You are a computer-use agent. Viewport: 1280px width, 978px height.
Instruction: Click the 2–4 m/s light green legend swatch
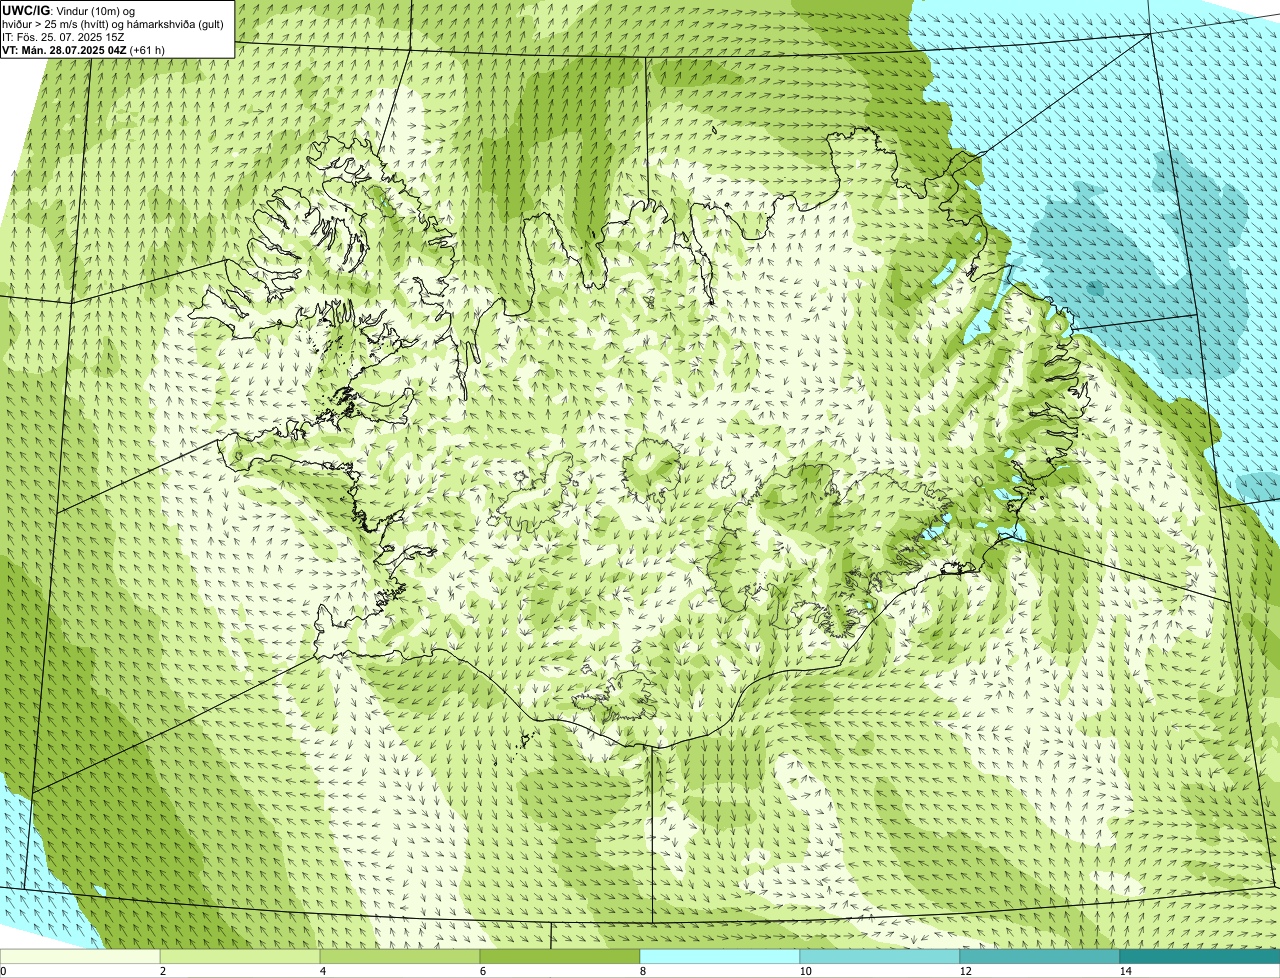240,957
